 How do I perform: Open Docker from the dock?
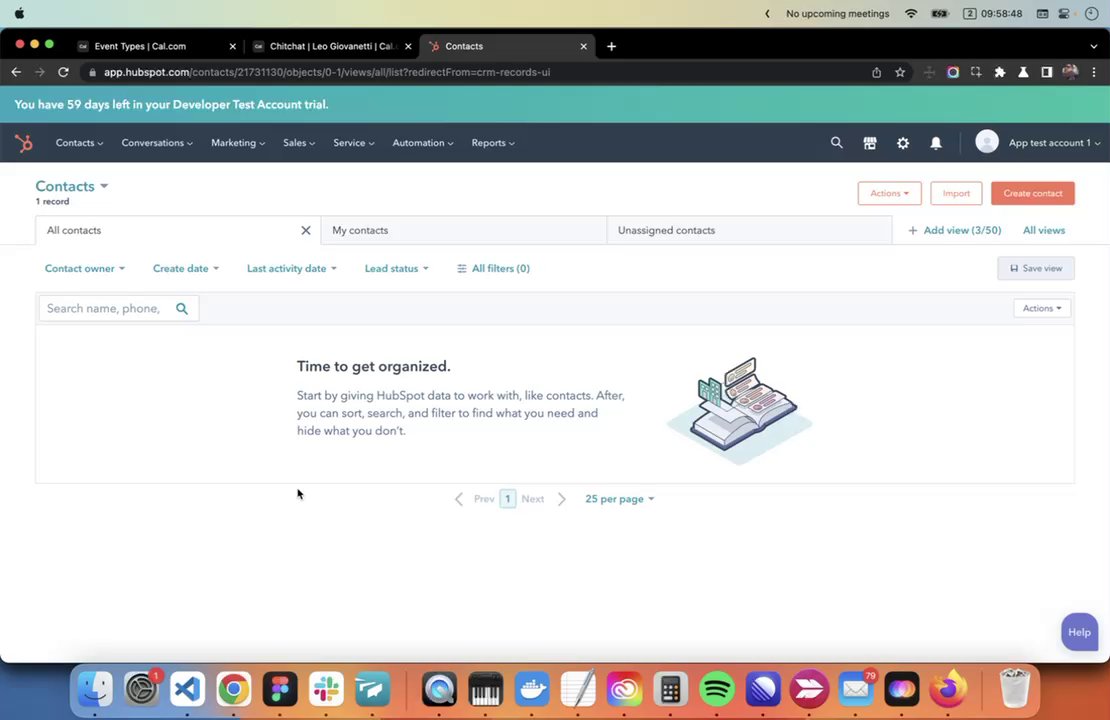tap(532, 688)
